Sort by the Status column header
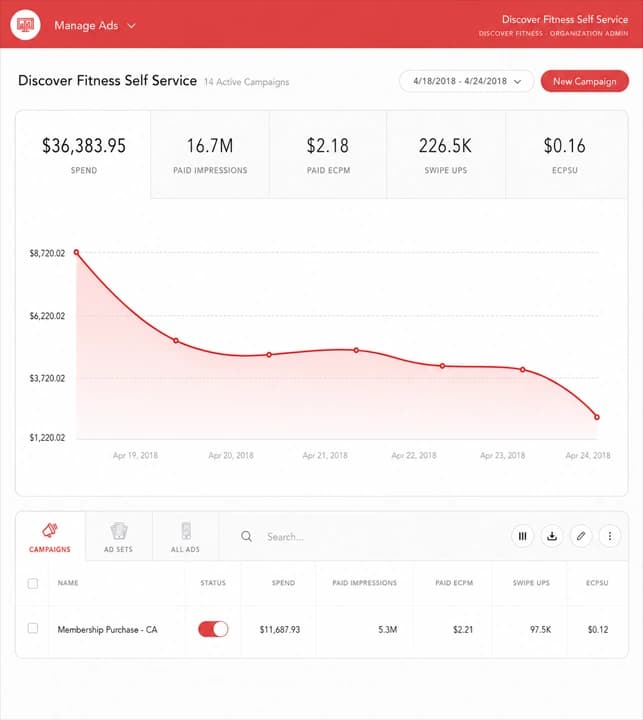Image resolution: width=643 pixels, height=720 pixels. (x=213, y=583)
